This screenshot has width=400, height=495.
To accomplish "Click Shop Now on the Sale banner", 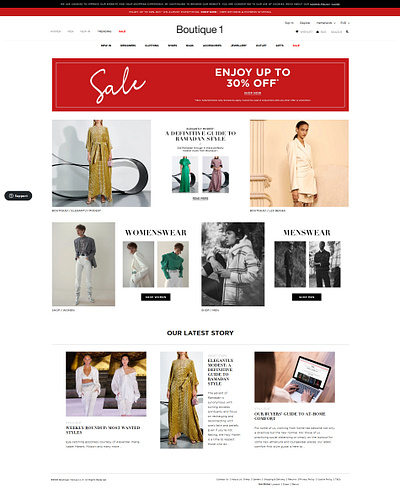I will pos(252,93).
